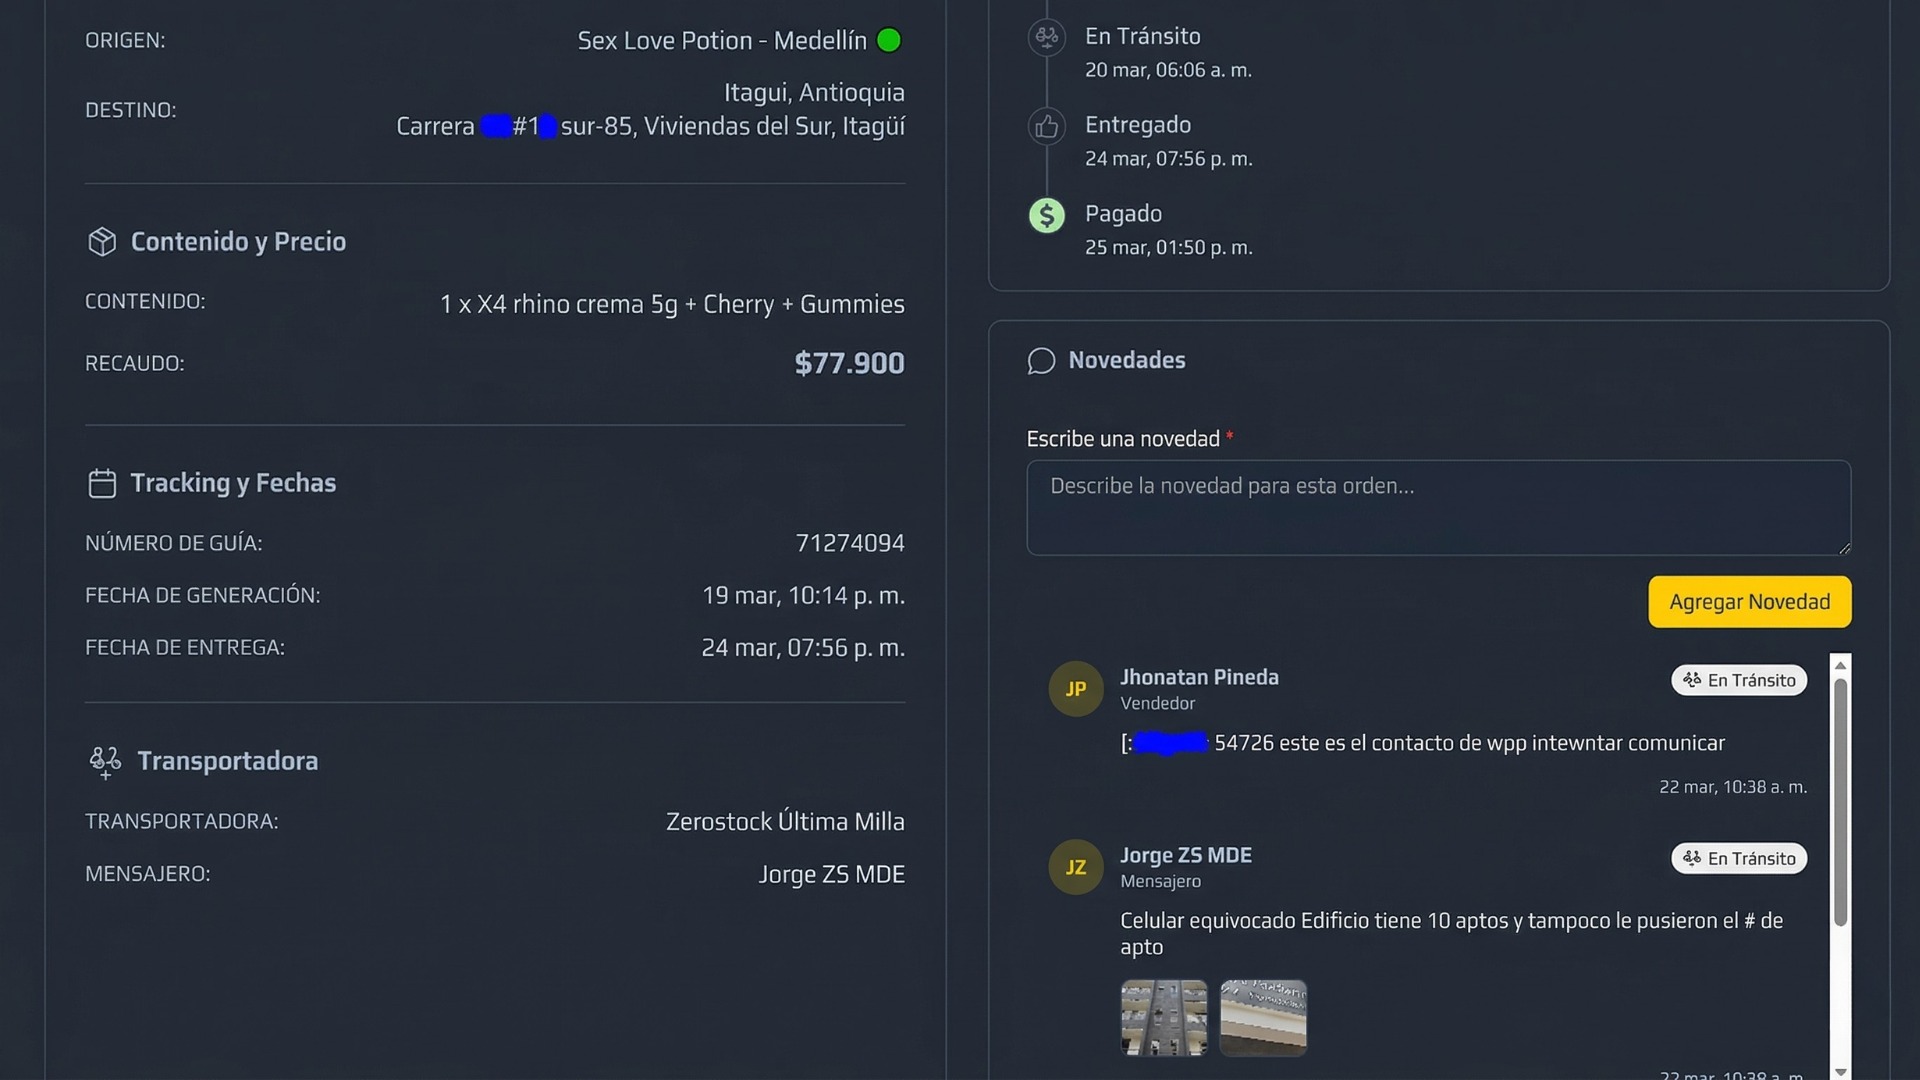Open the second attached photo thumbnail
Image resolution: width=1920 pixels, height=1080 pixels.
pyautogui.click(x=1263, y=1018)
